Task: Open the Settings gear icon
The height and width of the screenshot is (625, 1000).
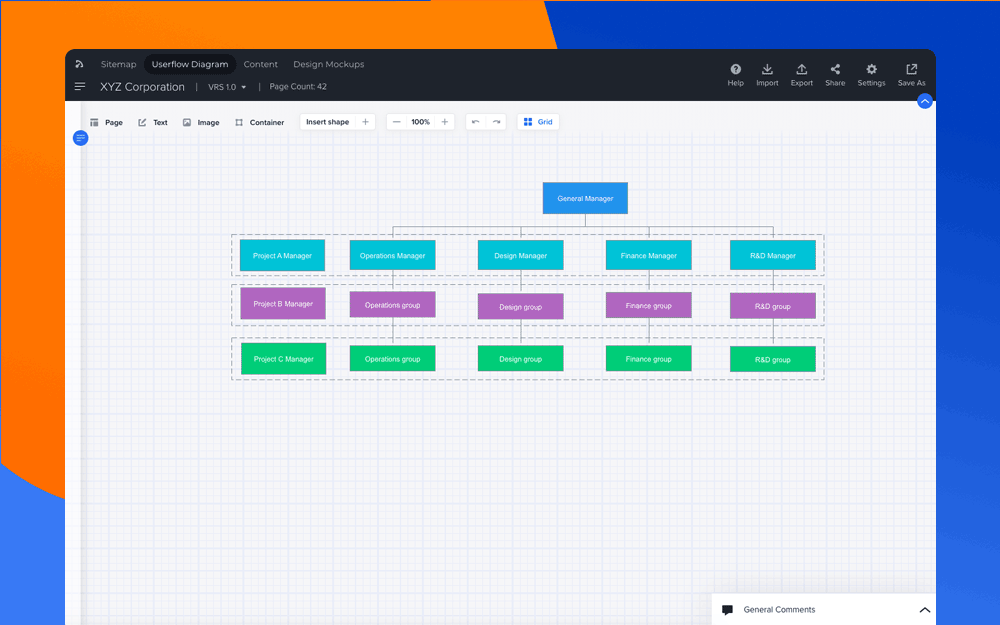Action: (871, 70)
